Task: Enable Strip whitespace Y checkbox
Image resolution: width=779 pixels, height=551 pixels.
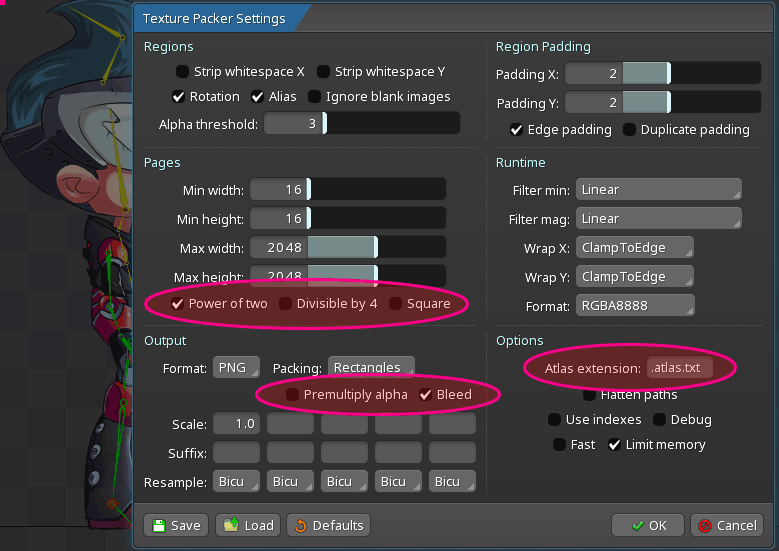Action: pos(323,72)
